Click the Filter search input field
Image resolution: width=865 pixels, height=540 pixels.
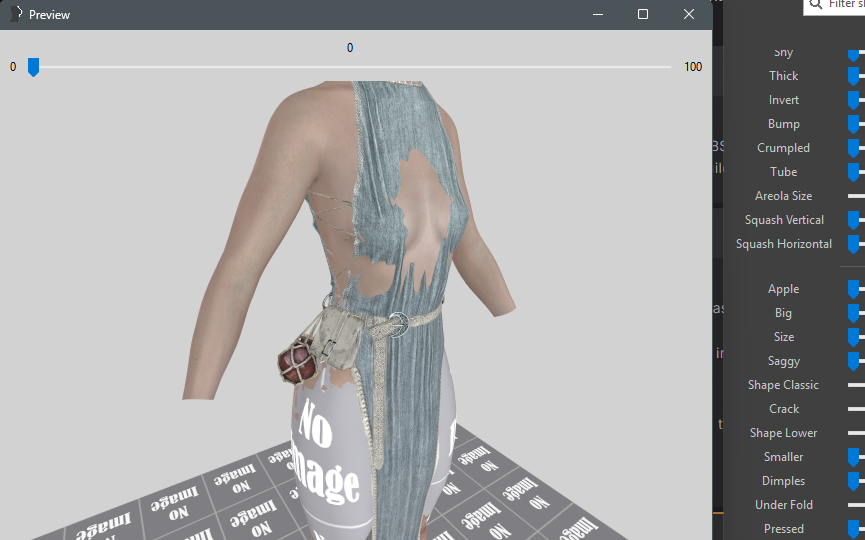point(834,6)
